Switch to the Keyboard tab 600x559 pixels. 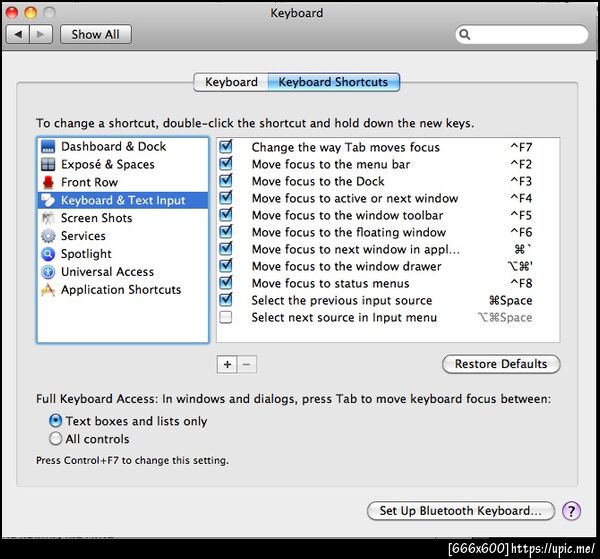(231, 82)
